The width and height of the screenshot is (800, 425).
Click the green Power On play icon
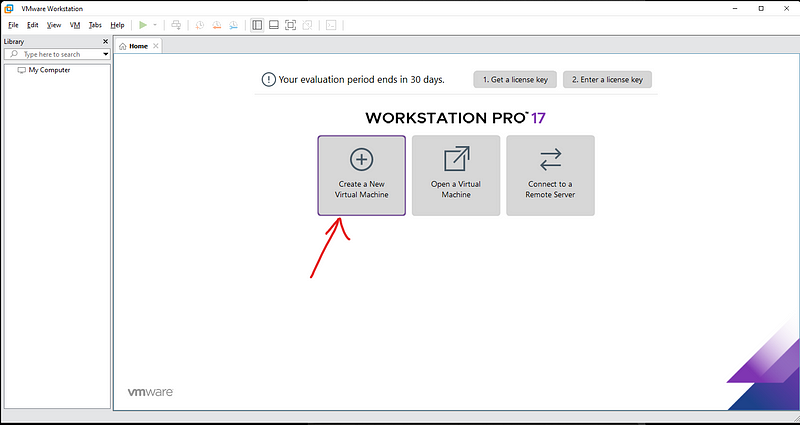[x=143, y=25]
